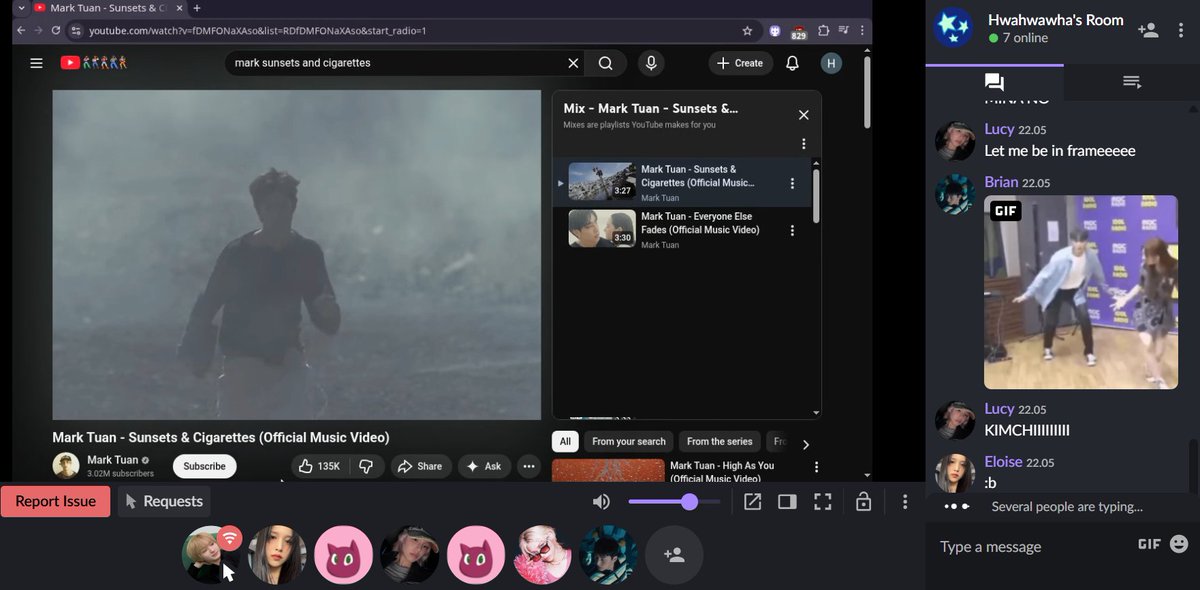Dislike the Sunsets & Cigarettes video
The width and height of the screenshot is (1200, 590).
click(x=366, y=466)
